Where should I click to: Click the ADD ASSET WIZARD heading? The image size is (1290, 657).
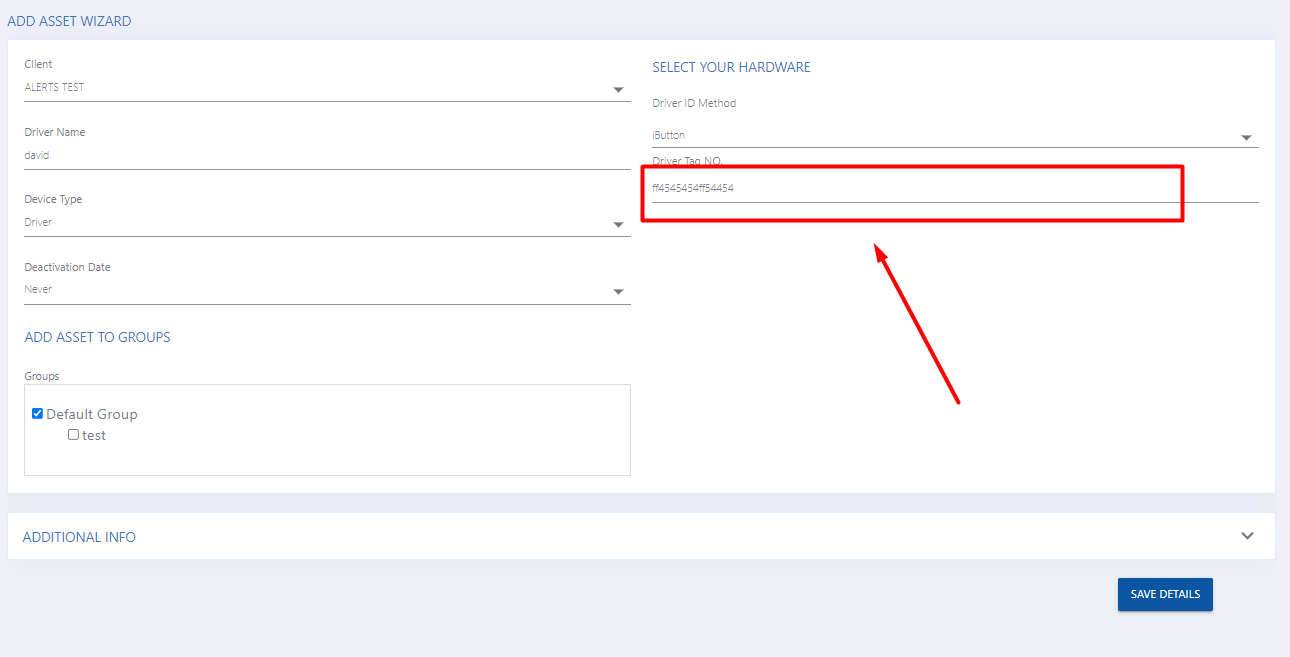(69, 21)
